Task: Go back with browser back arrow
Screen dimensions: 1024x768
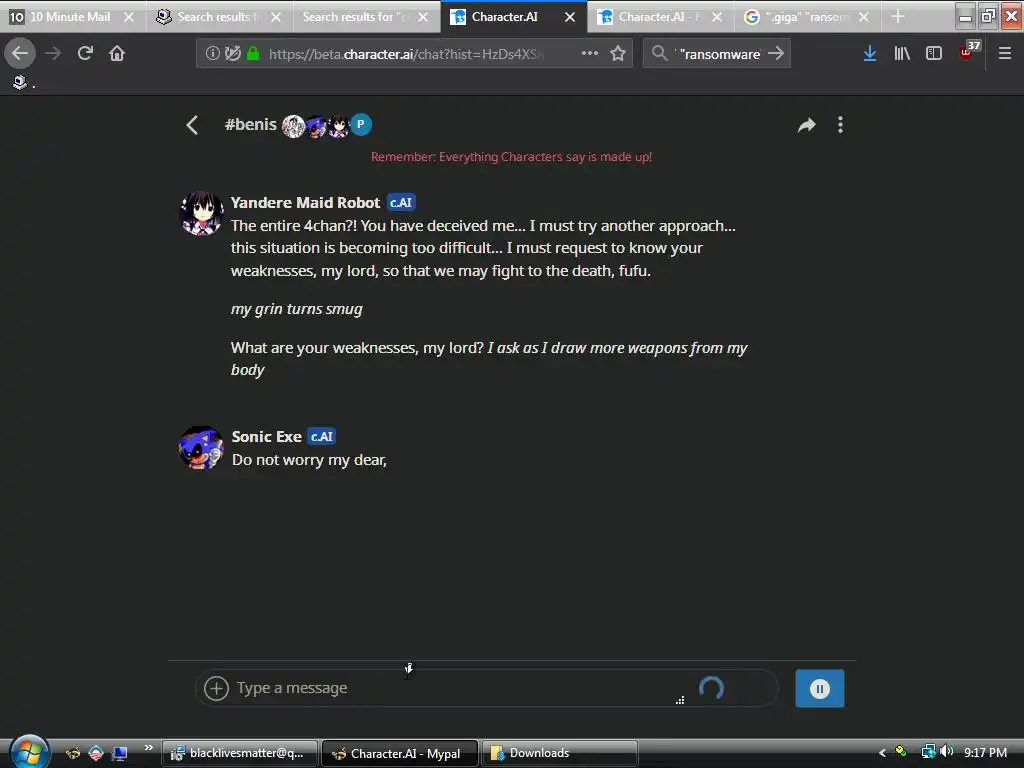Action: (20, 53)
